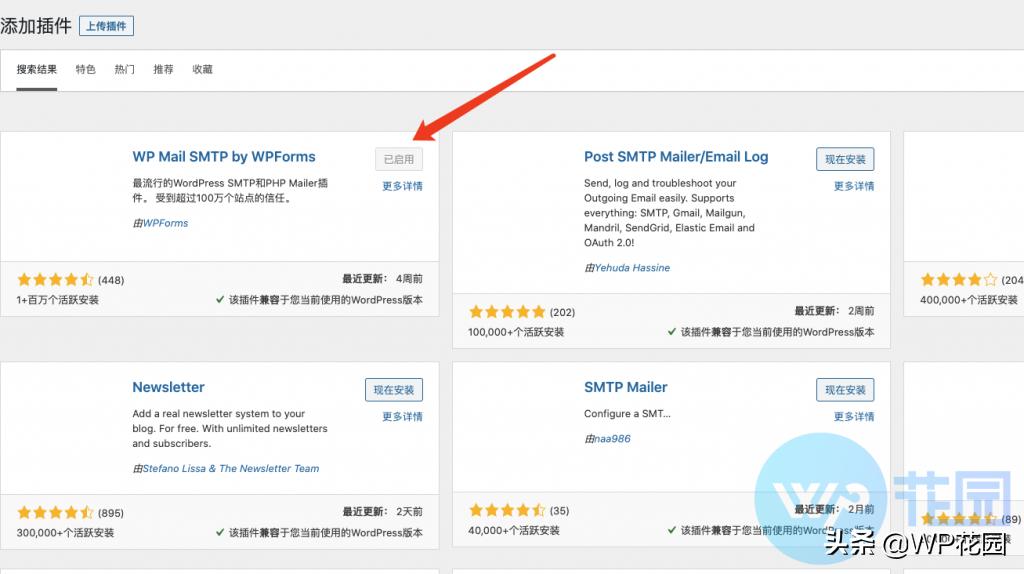Install Post SMTP Mailer with 现在安装
This screenshot has height=574, width=1024.
pos(845,159)
